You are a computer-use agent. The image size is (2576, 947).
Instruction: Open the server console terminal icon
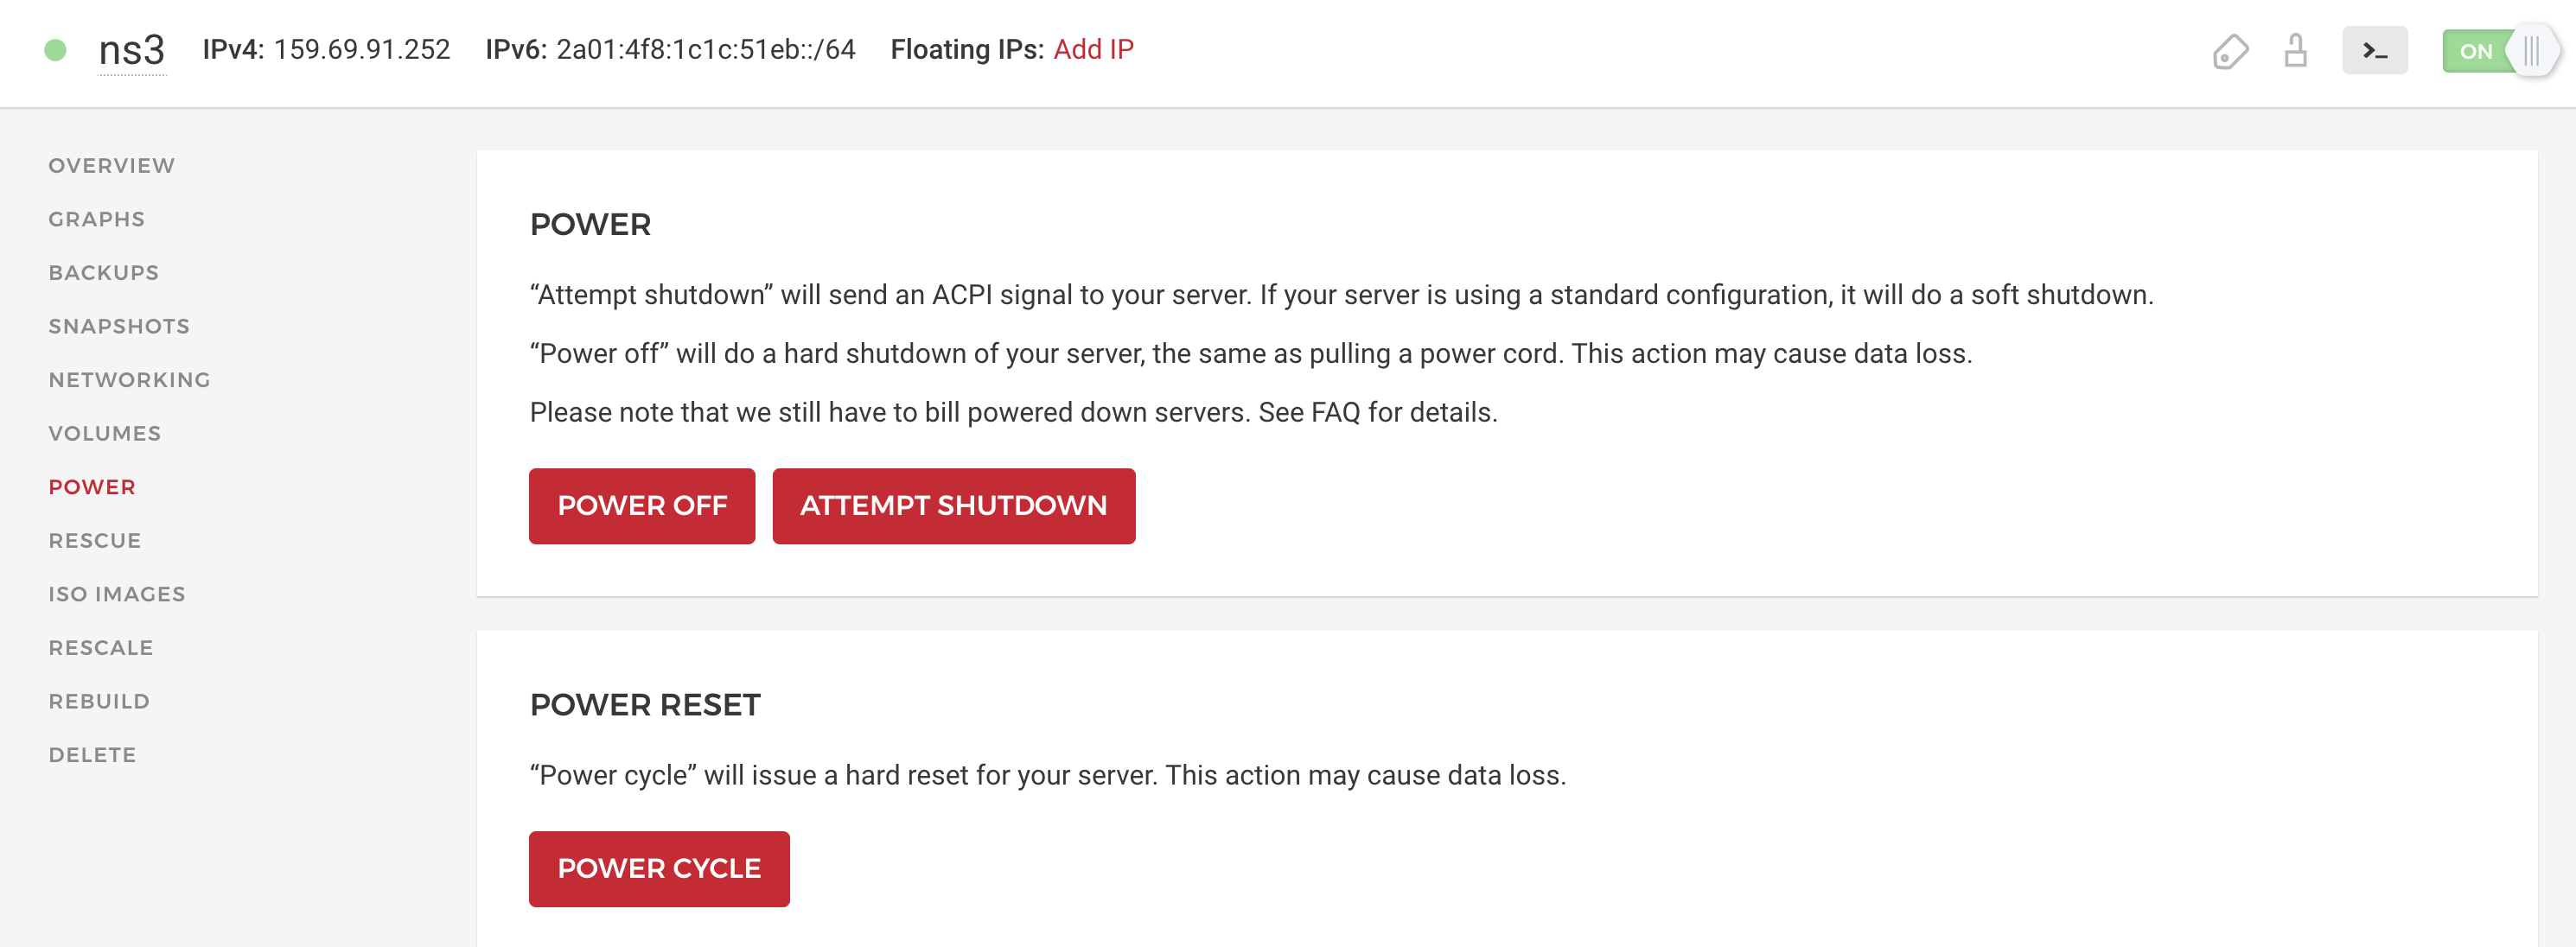[2374, 51]
